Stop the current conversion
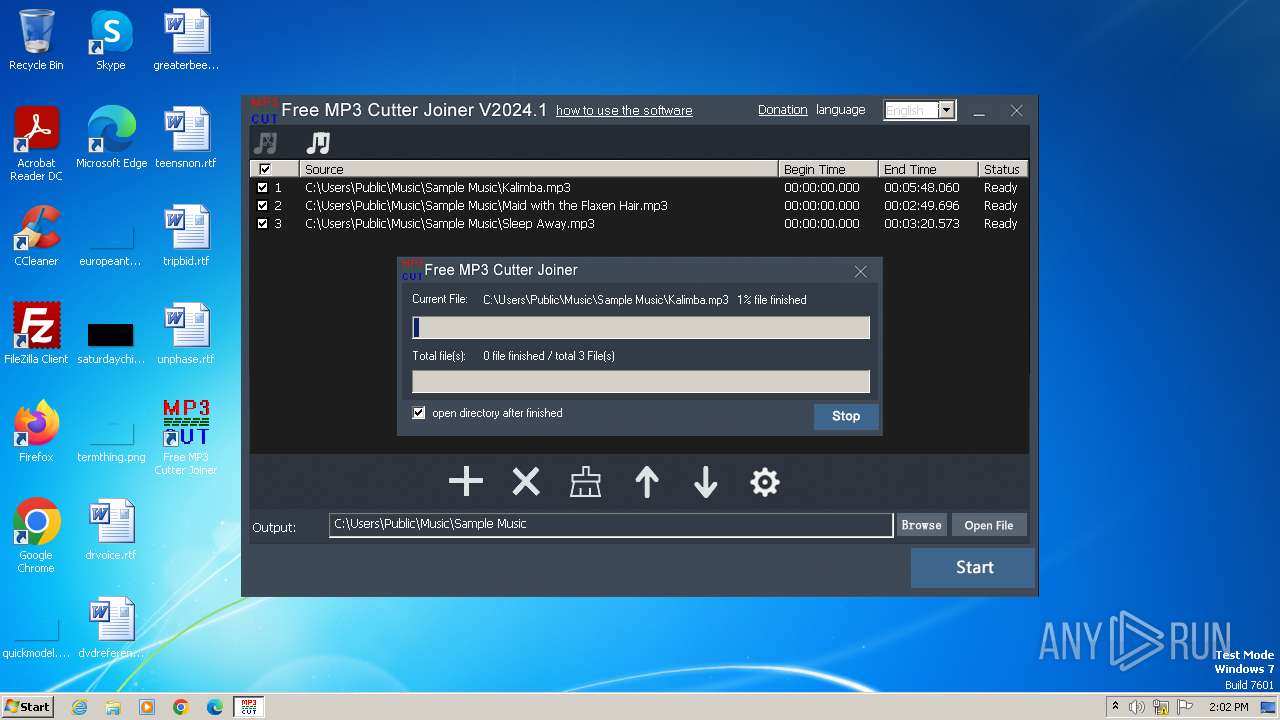The width and height of the screenshot is (1280, 720). click(x=846, y=416)
